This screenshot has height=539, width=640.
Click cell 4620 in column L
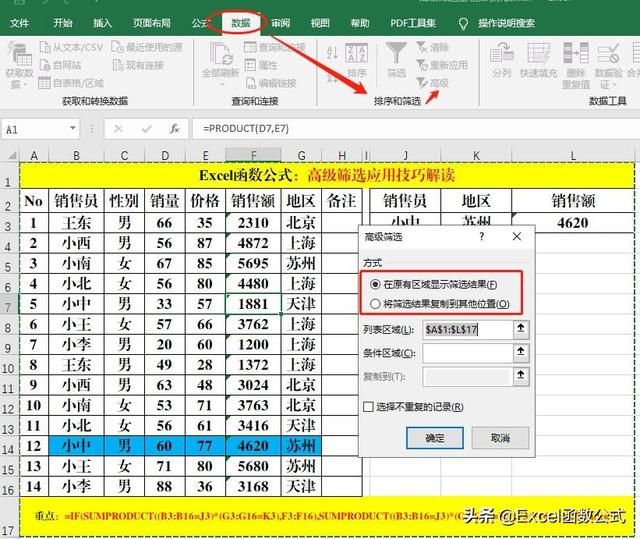573,223
